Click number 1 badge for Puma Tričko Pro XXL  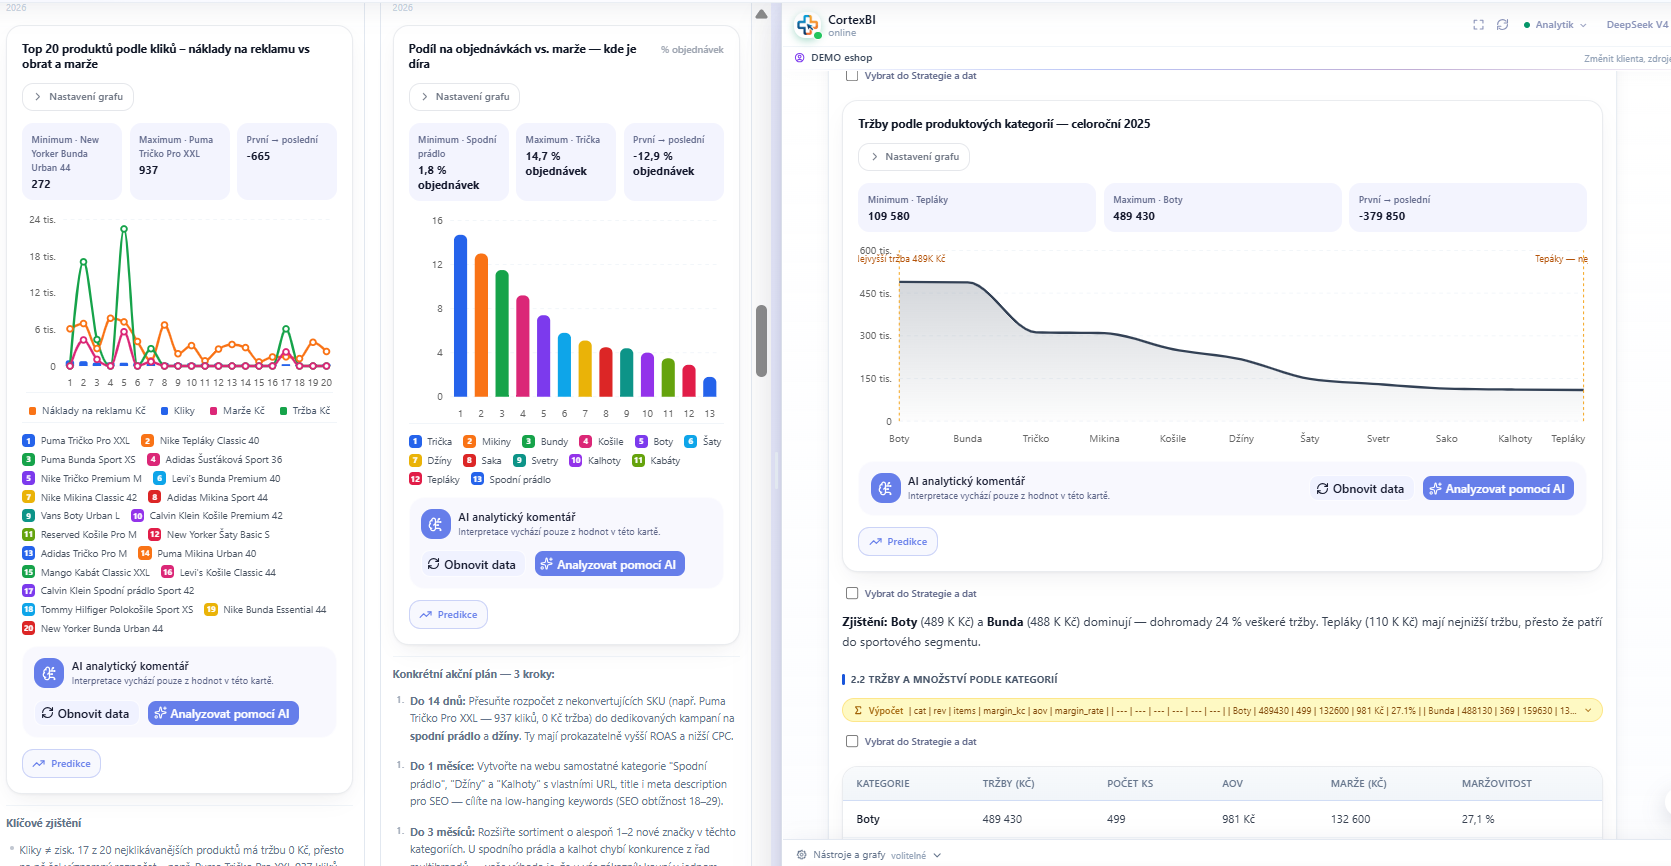[28, 441]
